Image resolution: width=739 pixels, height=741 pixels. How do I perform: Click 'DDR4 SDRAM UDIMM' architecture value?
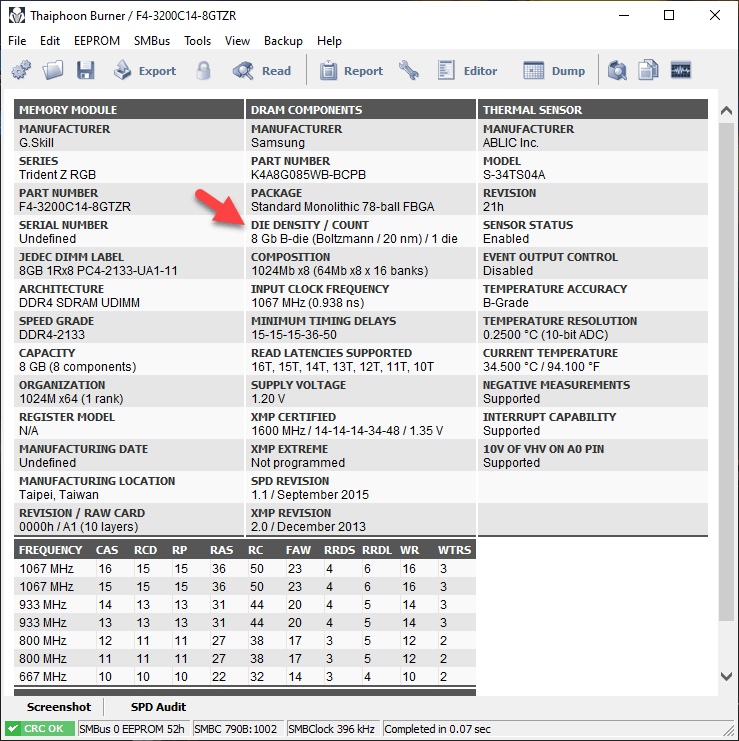pos(79,303)
